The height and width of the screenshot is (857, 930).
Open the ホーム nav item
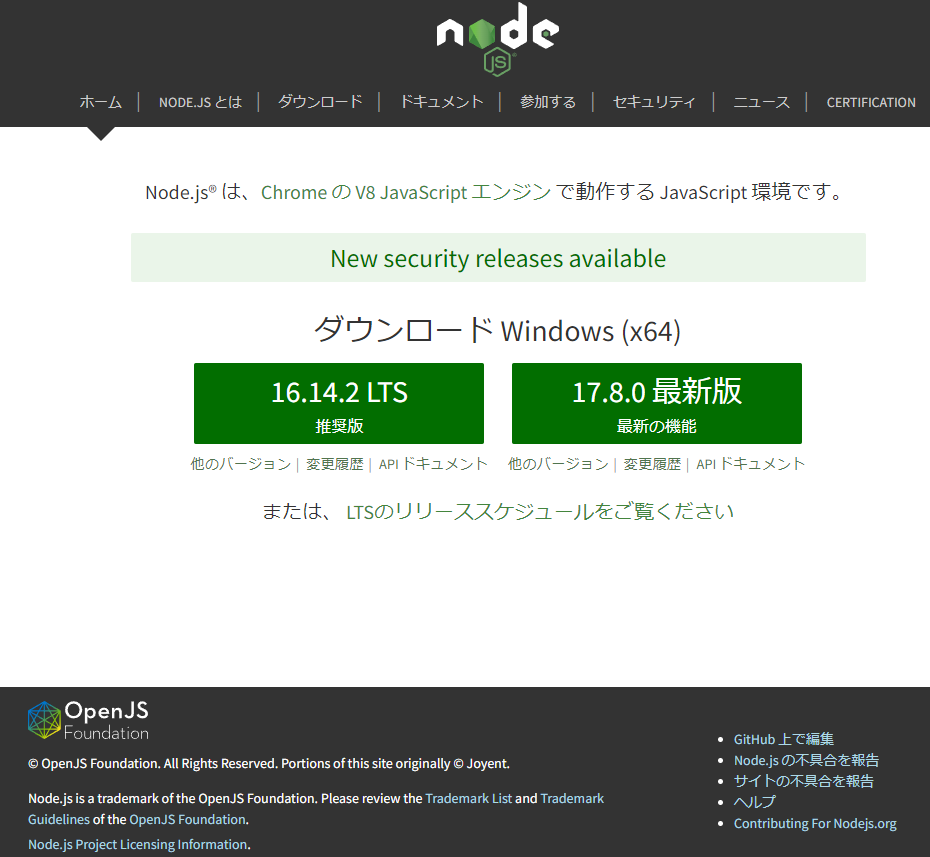tap(101, 102)
